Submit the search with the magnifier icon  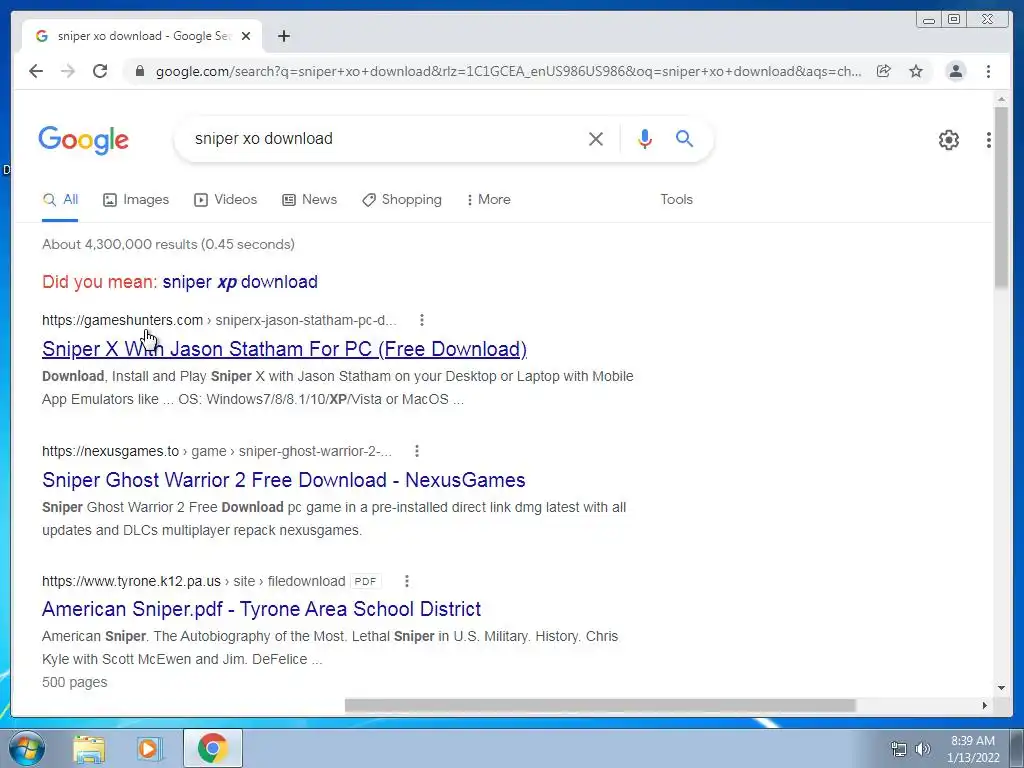point(684,138)
